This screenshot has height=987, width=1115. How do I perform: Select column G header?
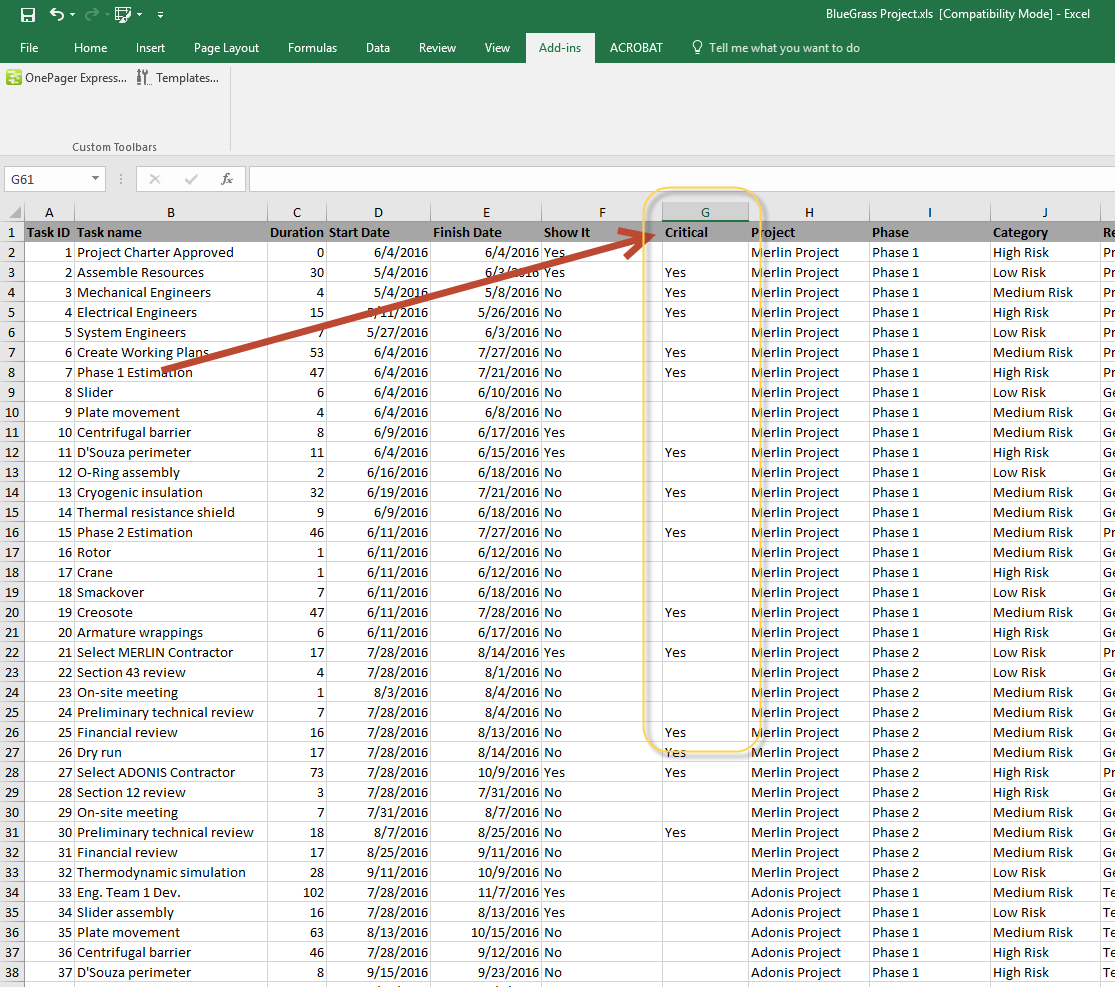pos(705,212)
